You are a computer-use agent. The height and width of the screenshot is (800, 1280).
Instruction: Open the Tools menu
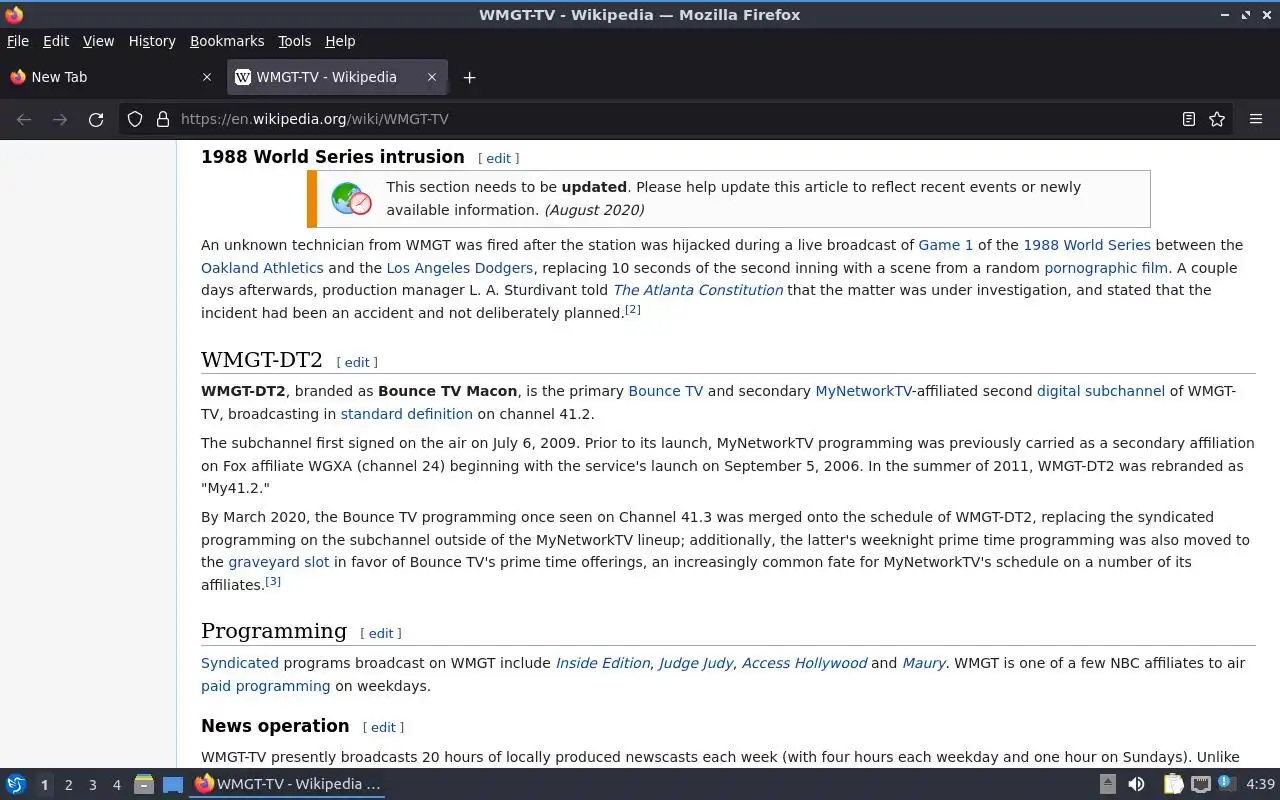coord(295,41)
